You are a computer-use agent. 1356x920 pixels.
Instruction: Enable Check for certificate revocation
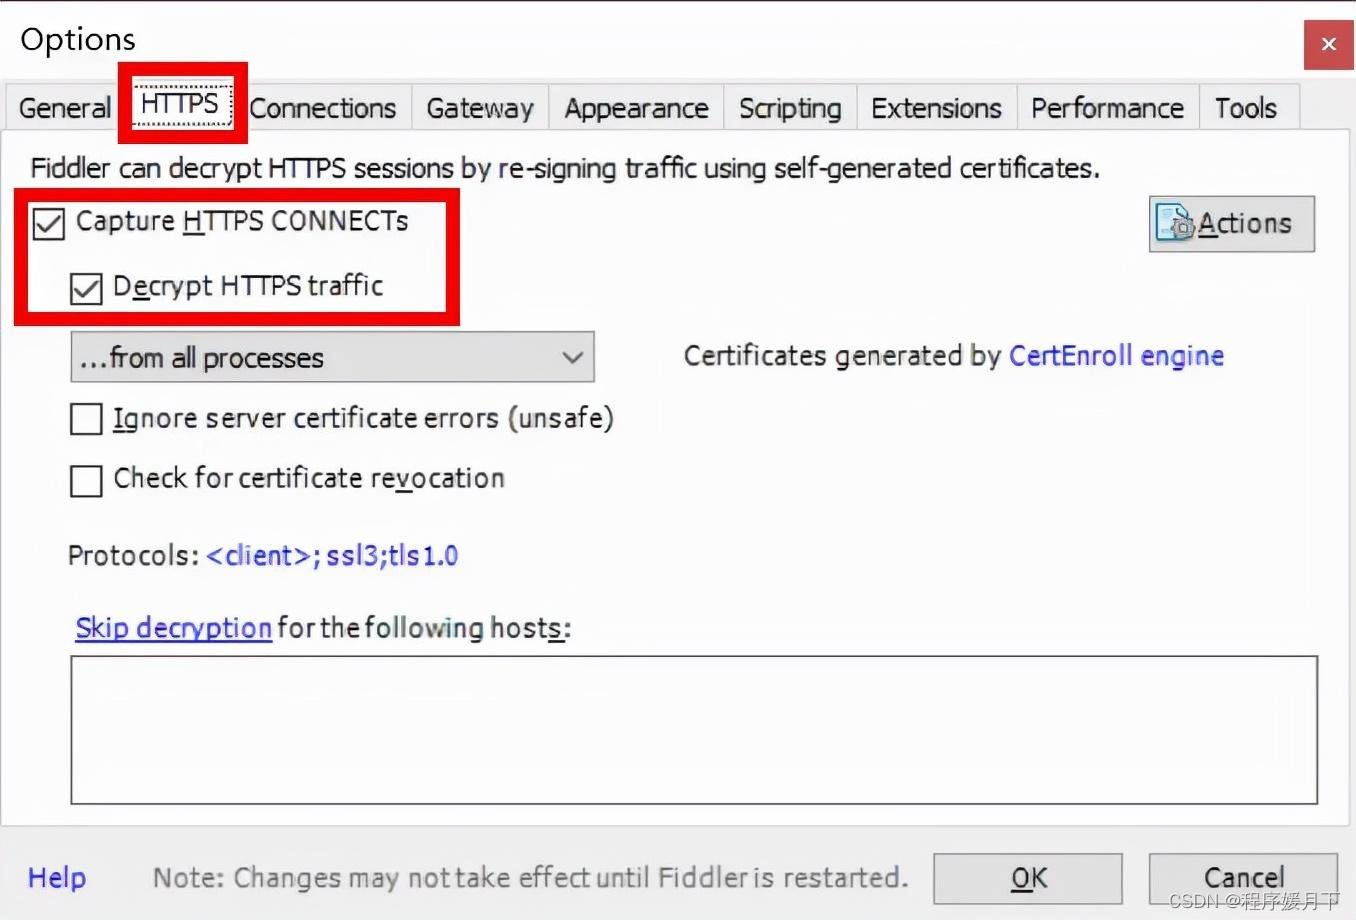pos(86,480)
